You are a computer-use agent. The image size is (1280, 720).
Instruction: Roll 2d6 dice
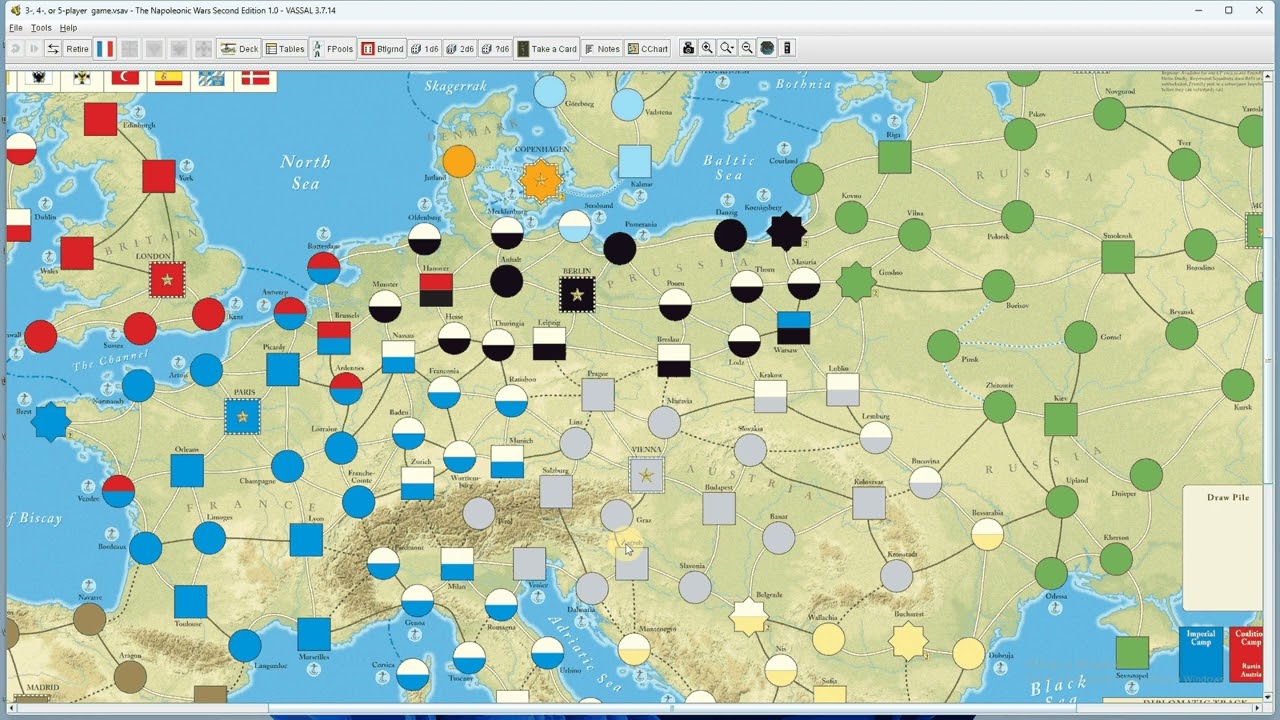tap(460, 48)
